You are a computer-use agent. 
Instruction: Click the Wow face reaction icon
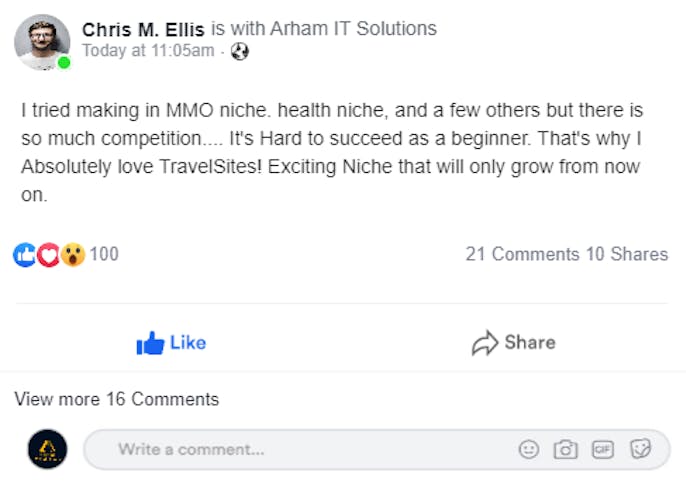click(72, 255)
